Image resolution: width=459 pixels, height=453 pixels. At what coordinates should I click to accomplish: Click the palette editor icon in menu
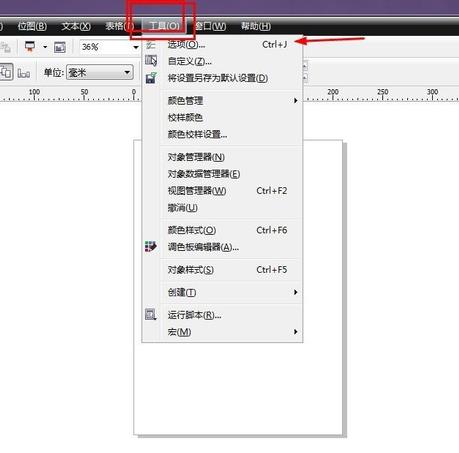click(151, 247)
